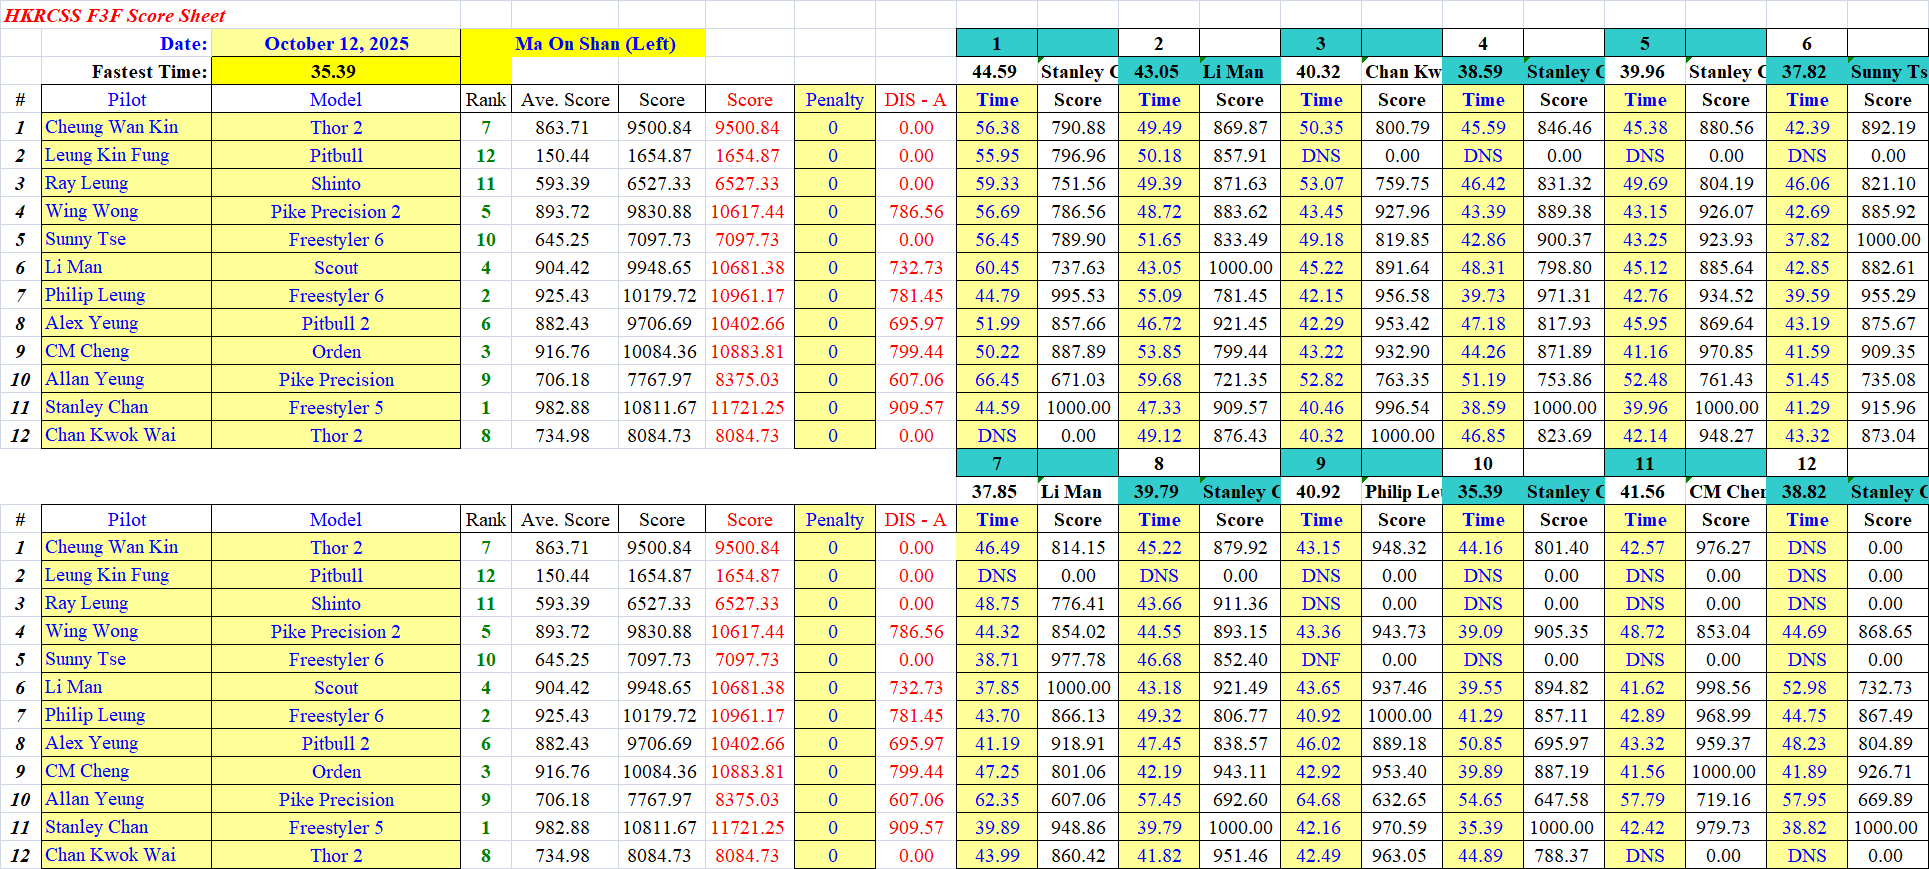
Task: Select Wing Wong's Pike Precision 2 in bottom table
Action: click(x=336, y=631)
